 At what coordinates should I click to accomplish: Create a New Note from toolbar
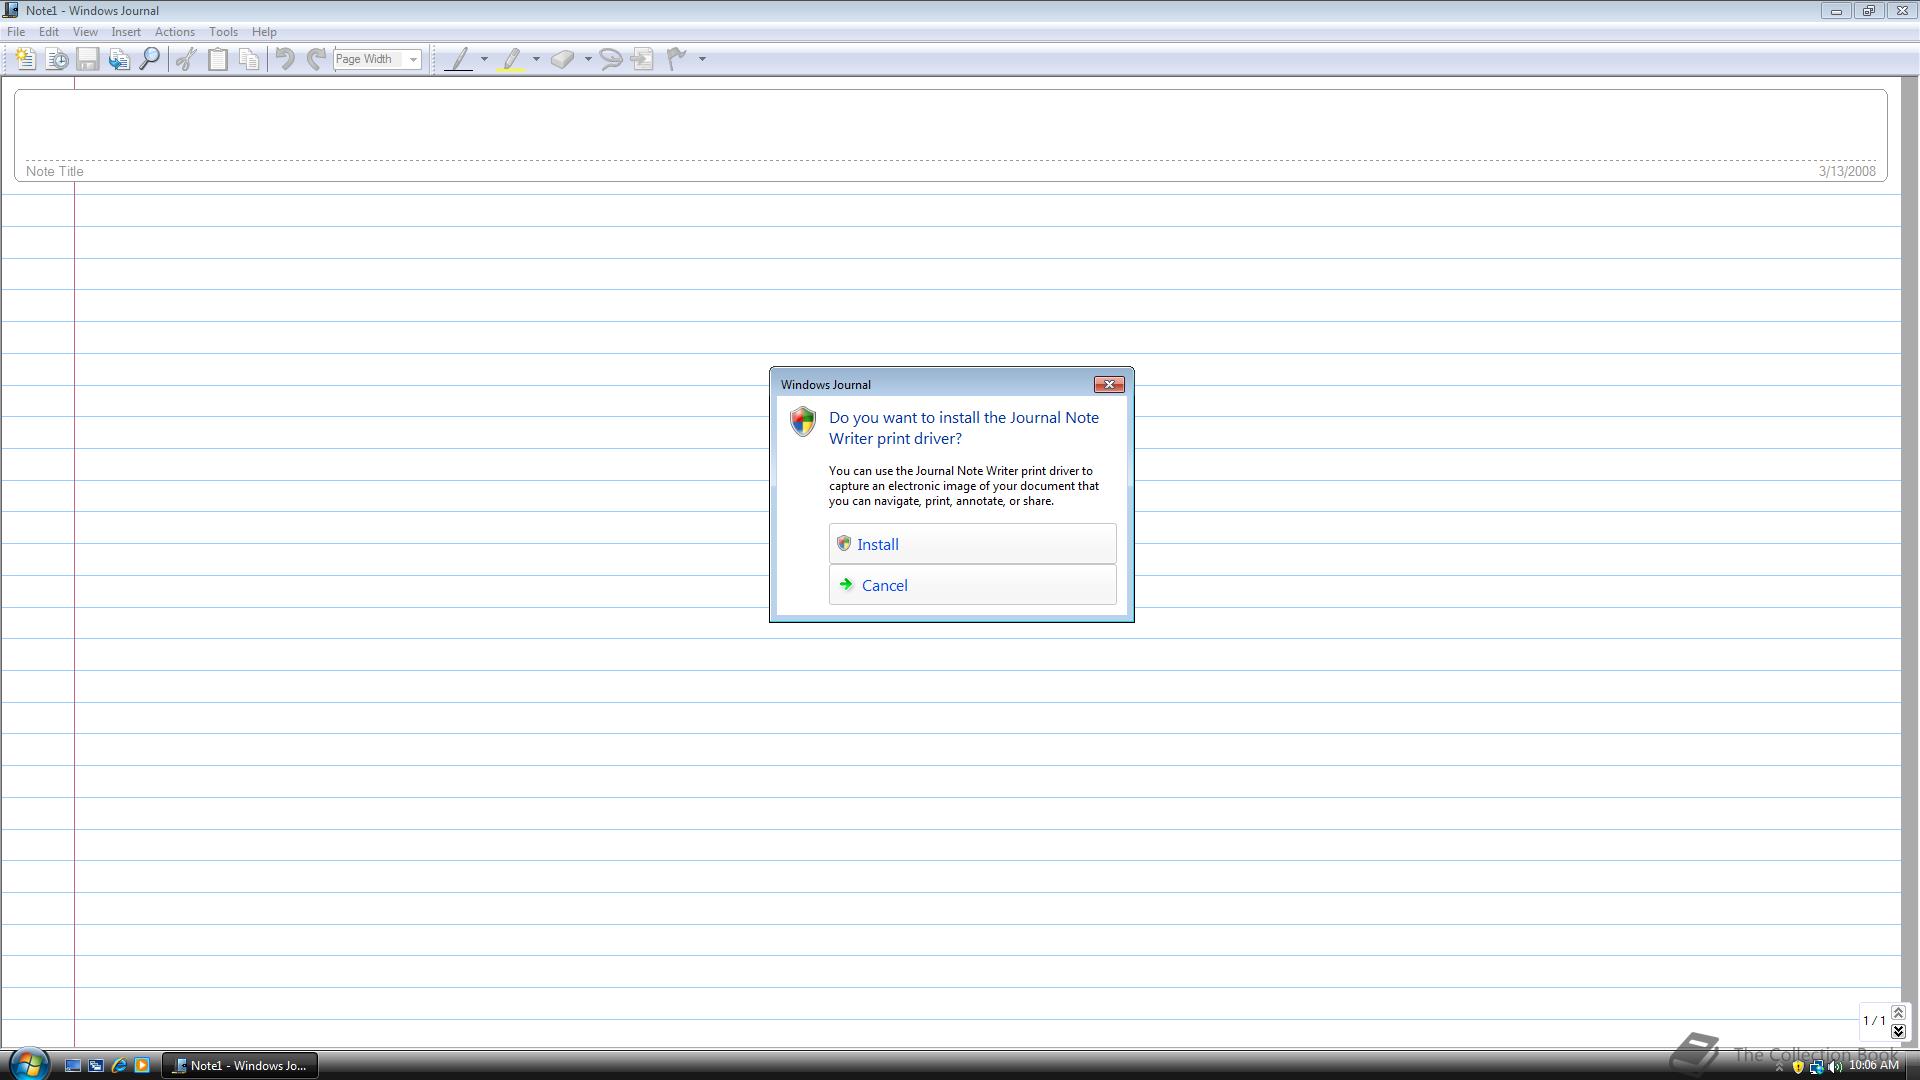tap(26, 59)
